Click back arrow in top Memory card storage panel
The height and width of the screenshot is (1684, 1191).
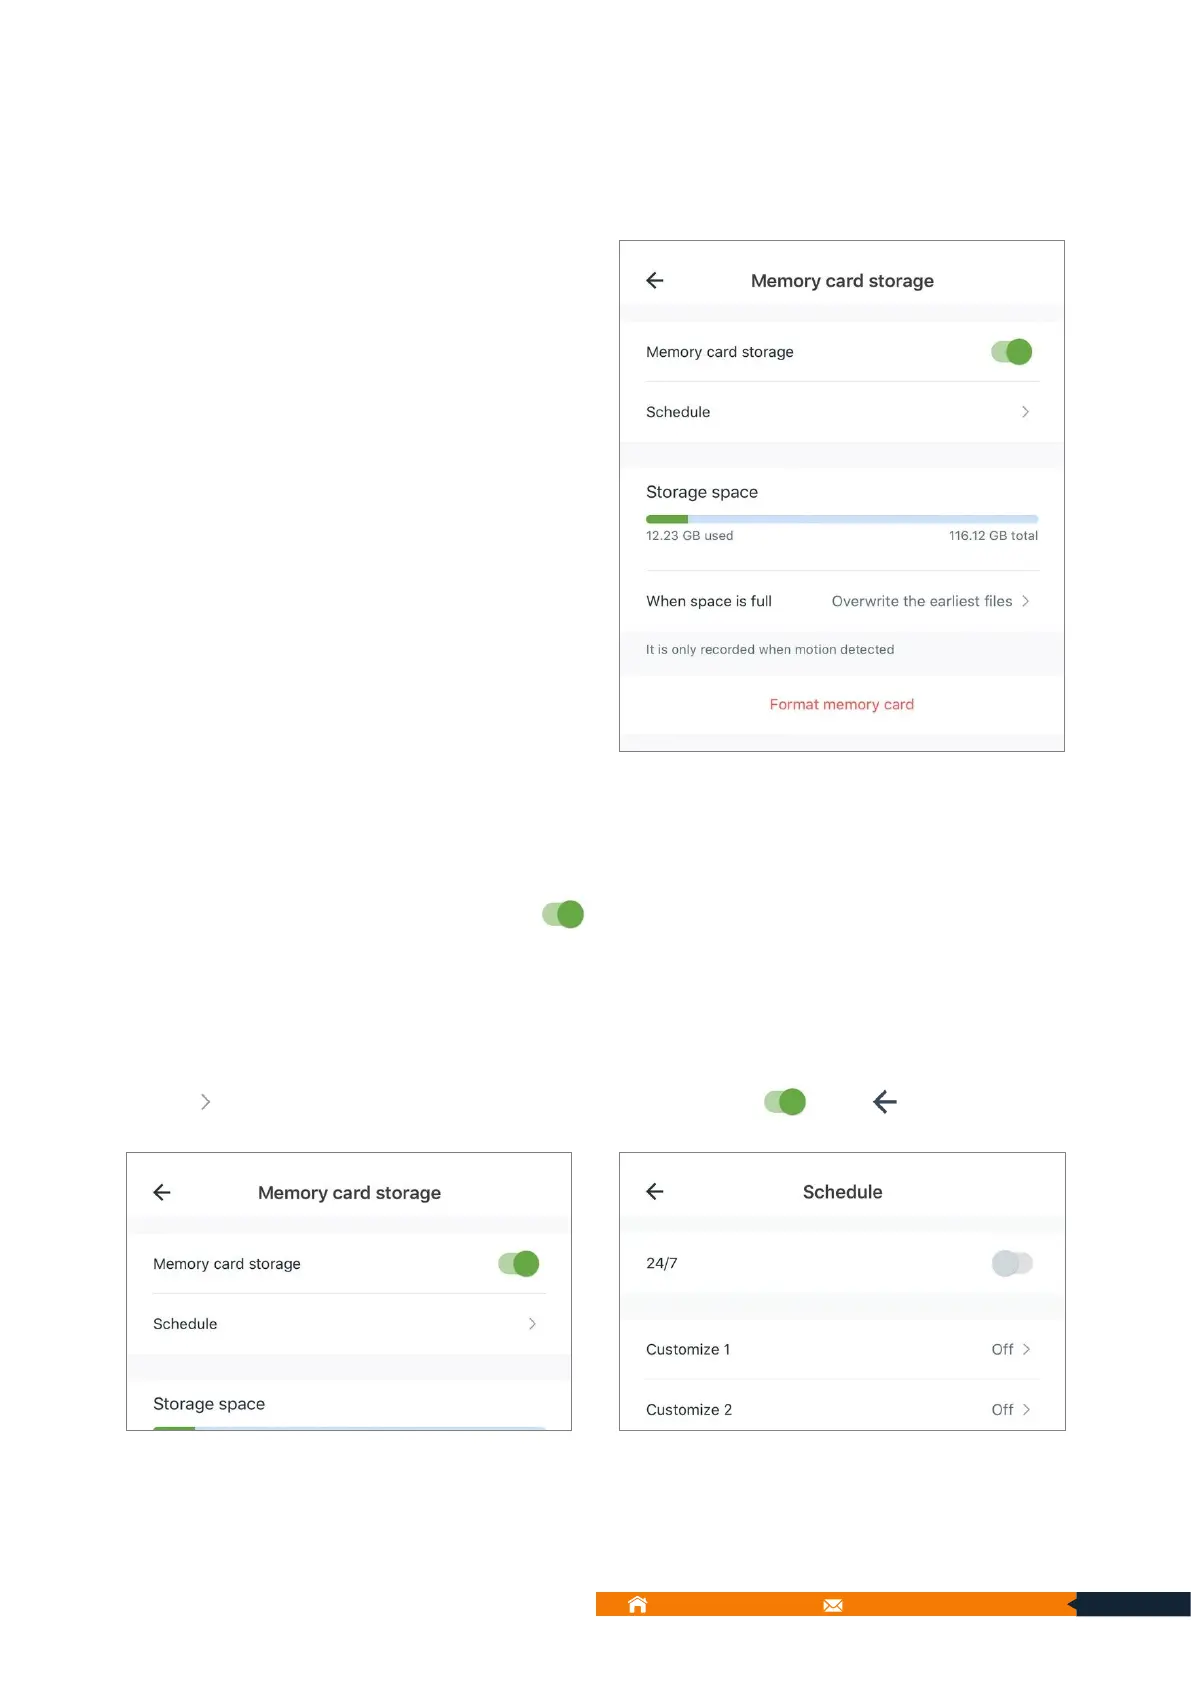pyautogui.click(x=655, y=281)
